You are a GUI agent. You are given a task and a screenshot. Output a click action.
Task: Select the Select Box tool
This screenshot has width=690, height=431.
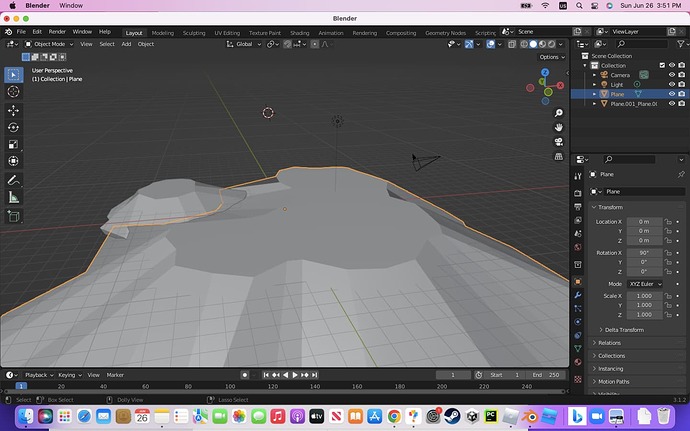point(13,75)
